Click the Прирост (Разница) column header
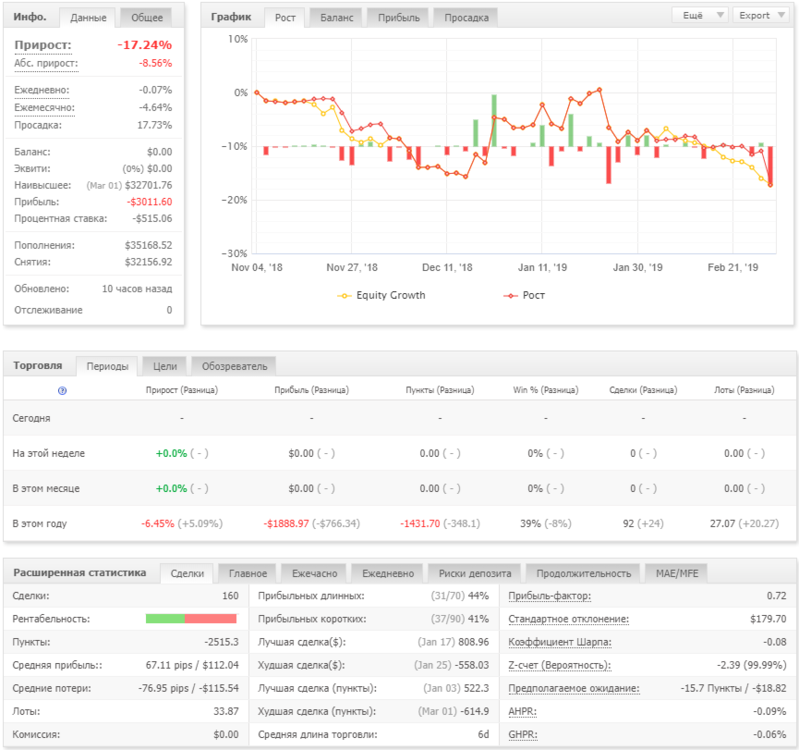Viewport: 799px width, 750px height. tap(181, 390)
